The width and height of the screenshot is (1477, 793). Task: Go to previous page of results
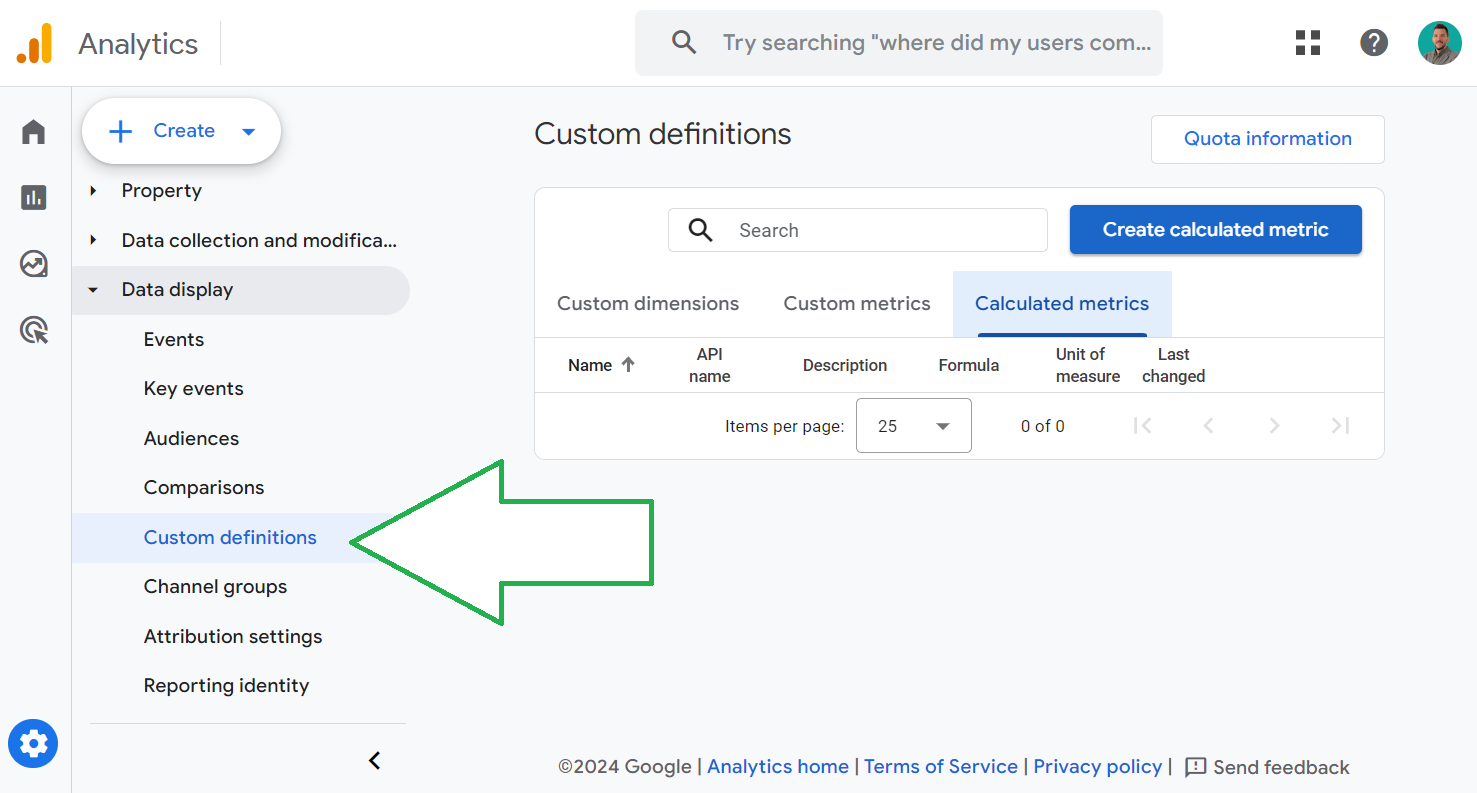pyautogui.click(x=1208, y=426)
